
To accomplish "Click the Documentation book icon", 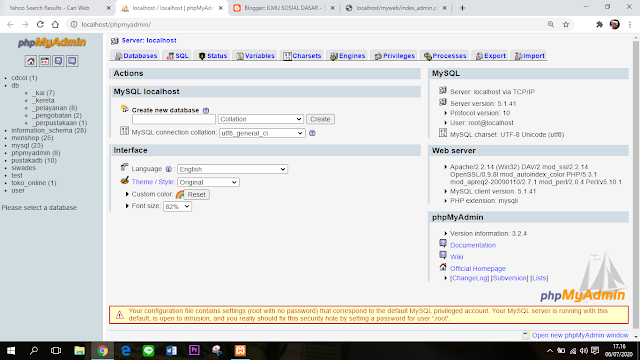I will [443, 244].
